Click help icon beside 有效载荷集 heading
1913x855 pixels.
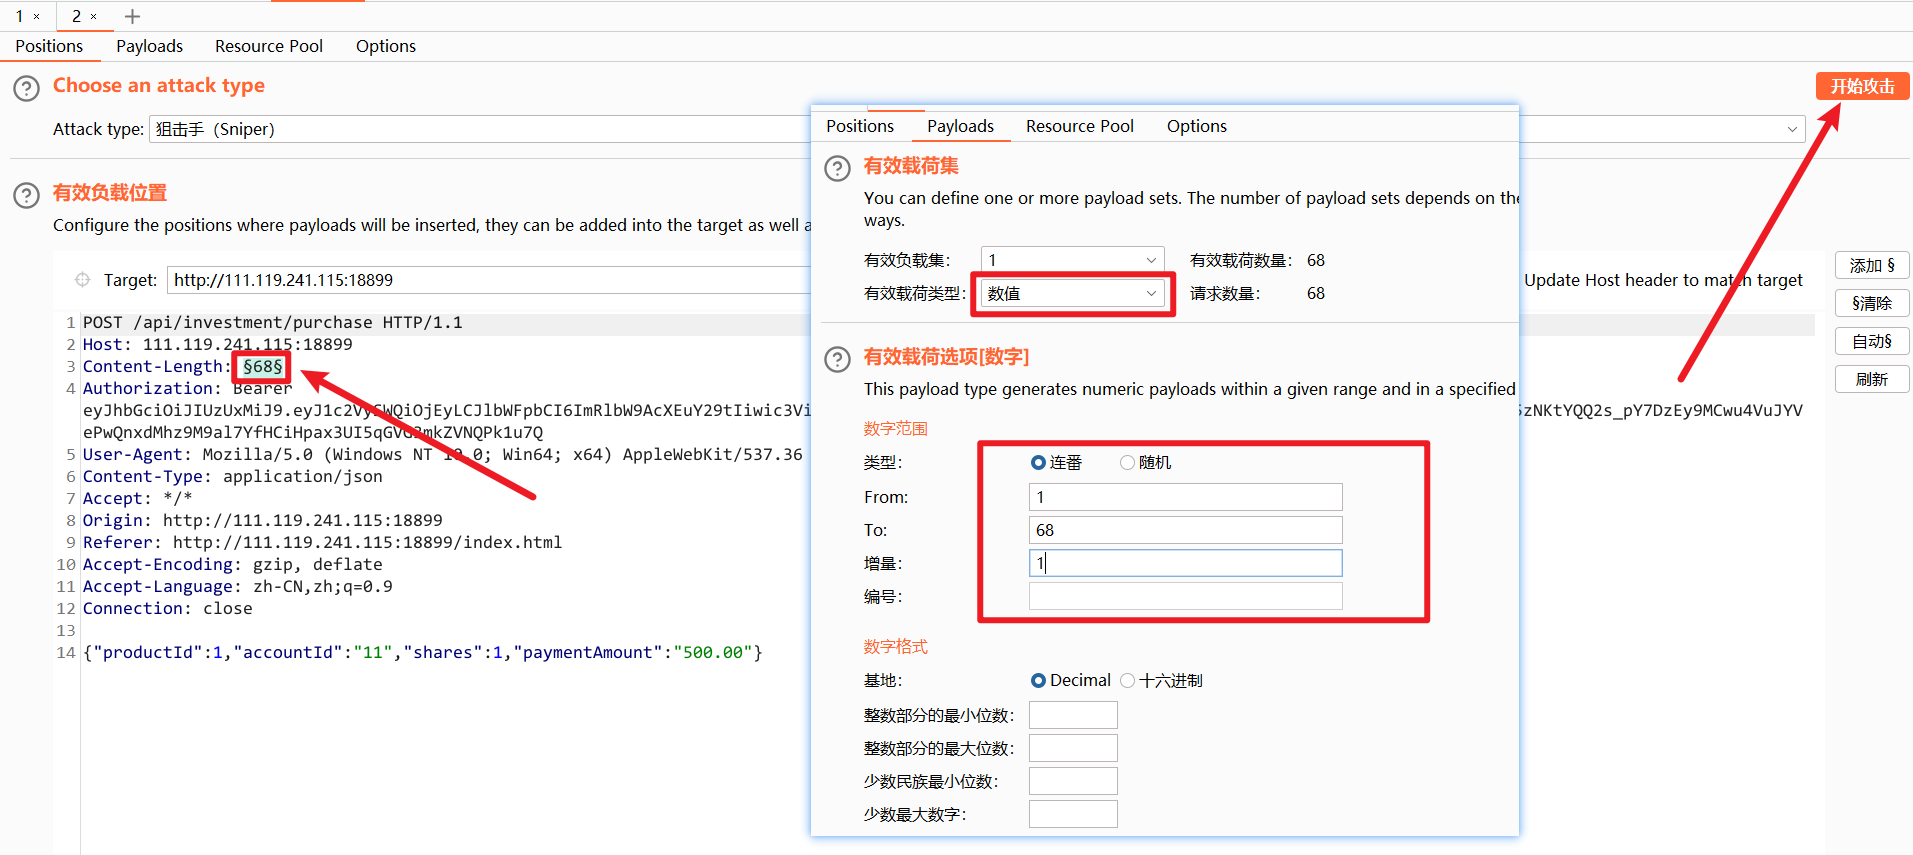837,168
